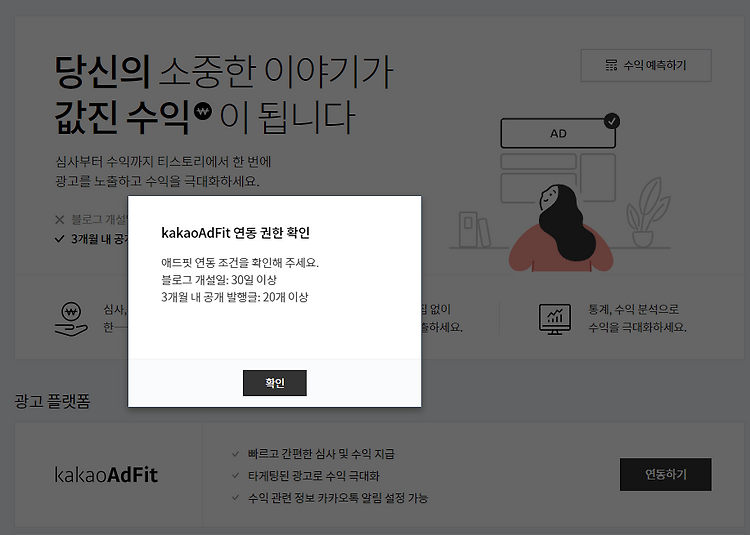
Task: Click the headline 당신의 소중한 이야기가
Action: coord(223,73)
